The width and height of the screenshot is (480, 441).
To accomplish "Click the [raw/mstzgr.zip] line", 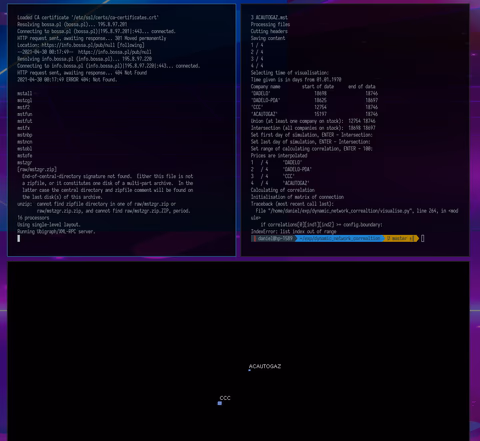I will point(37,169).
